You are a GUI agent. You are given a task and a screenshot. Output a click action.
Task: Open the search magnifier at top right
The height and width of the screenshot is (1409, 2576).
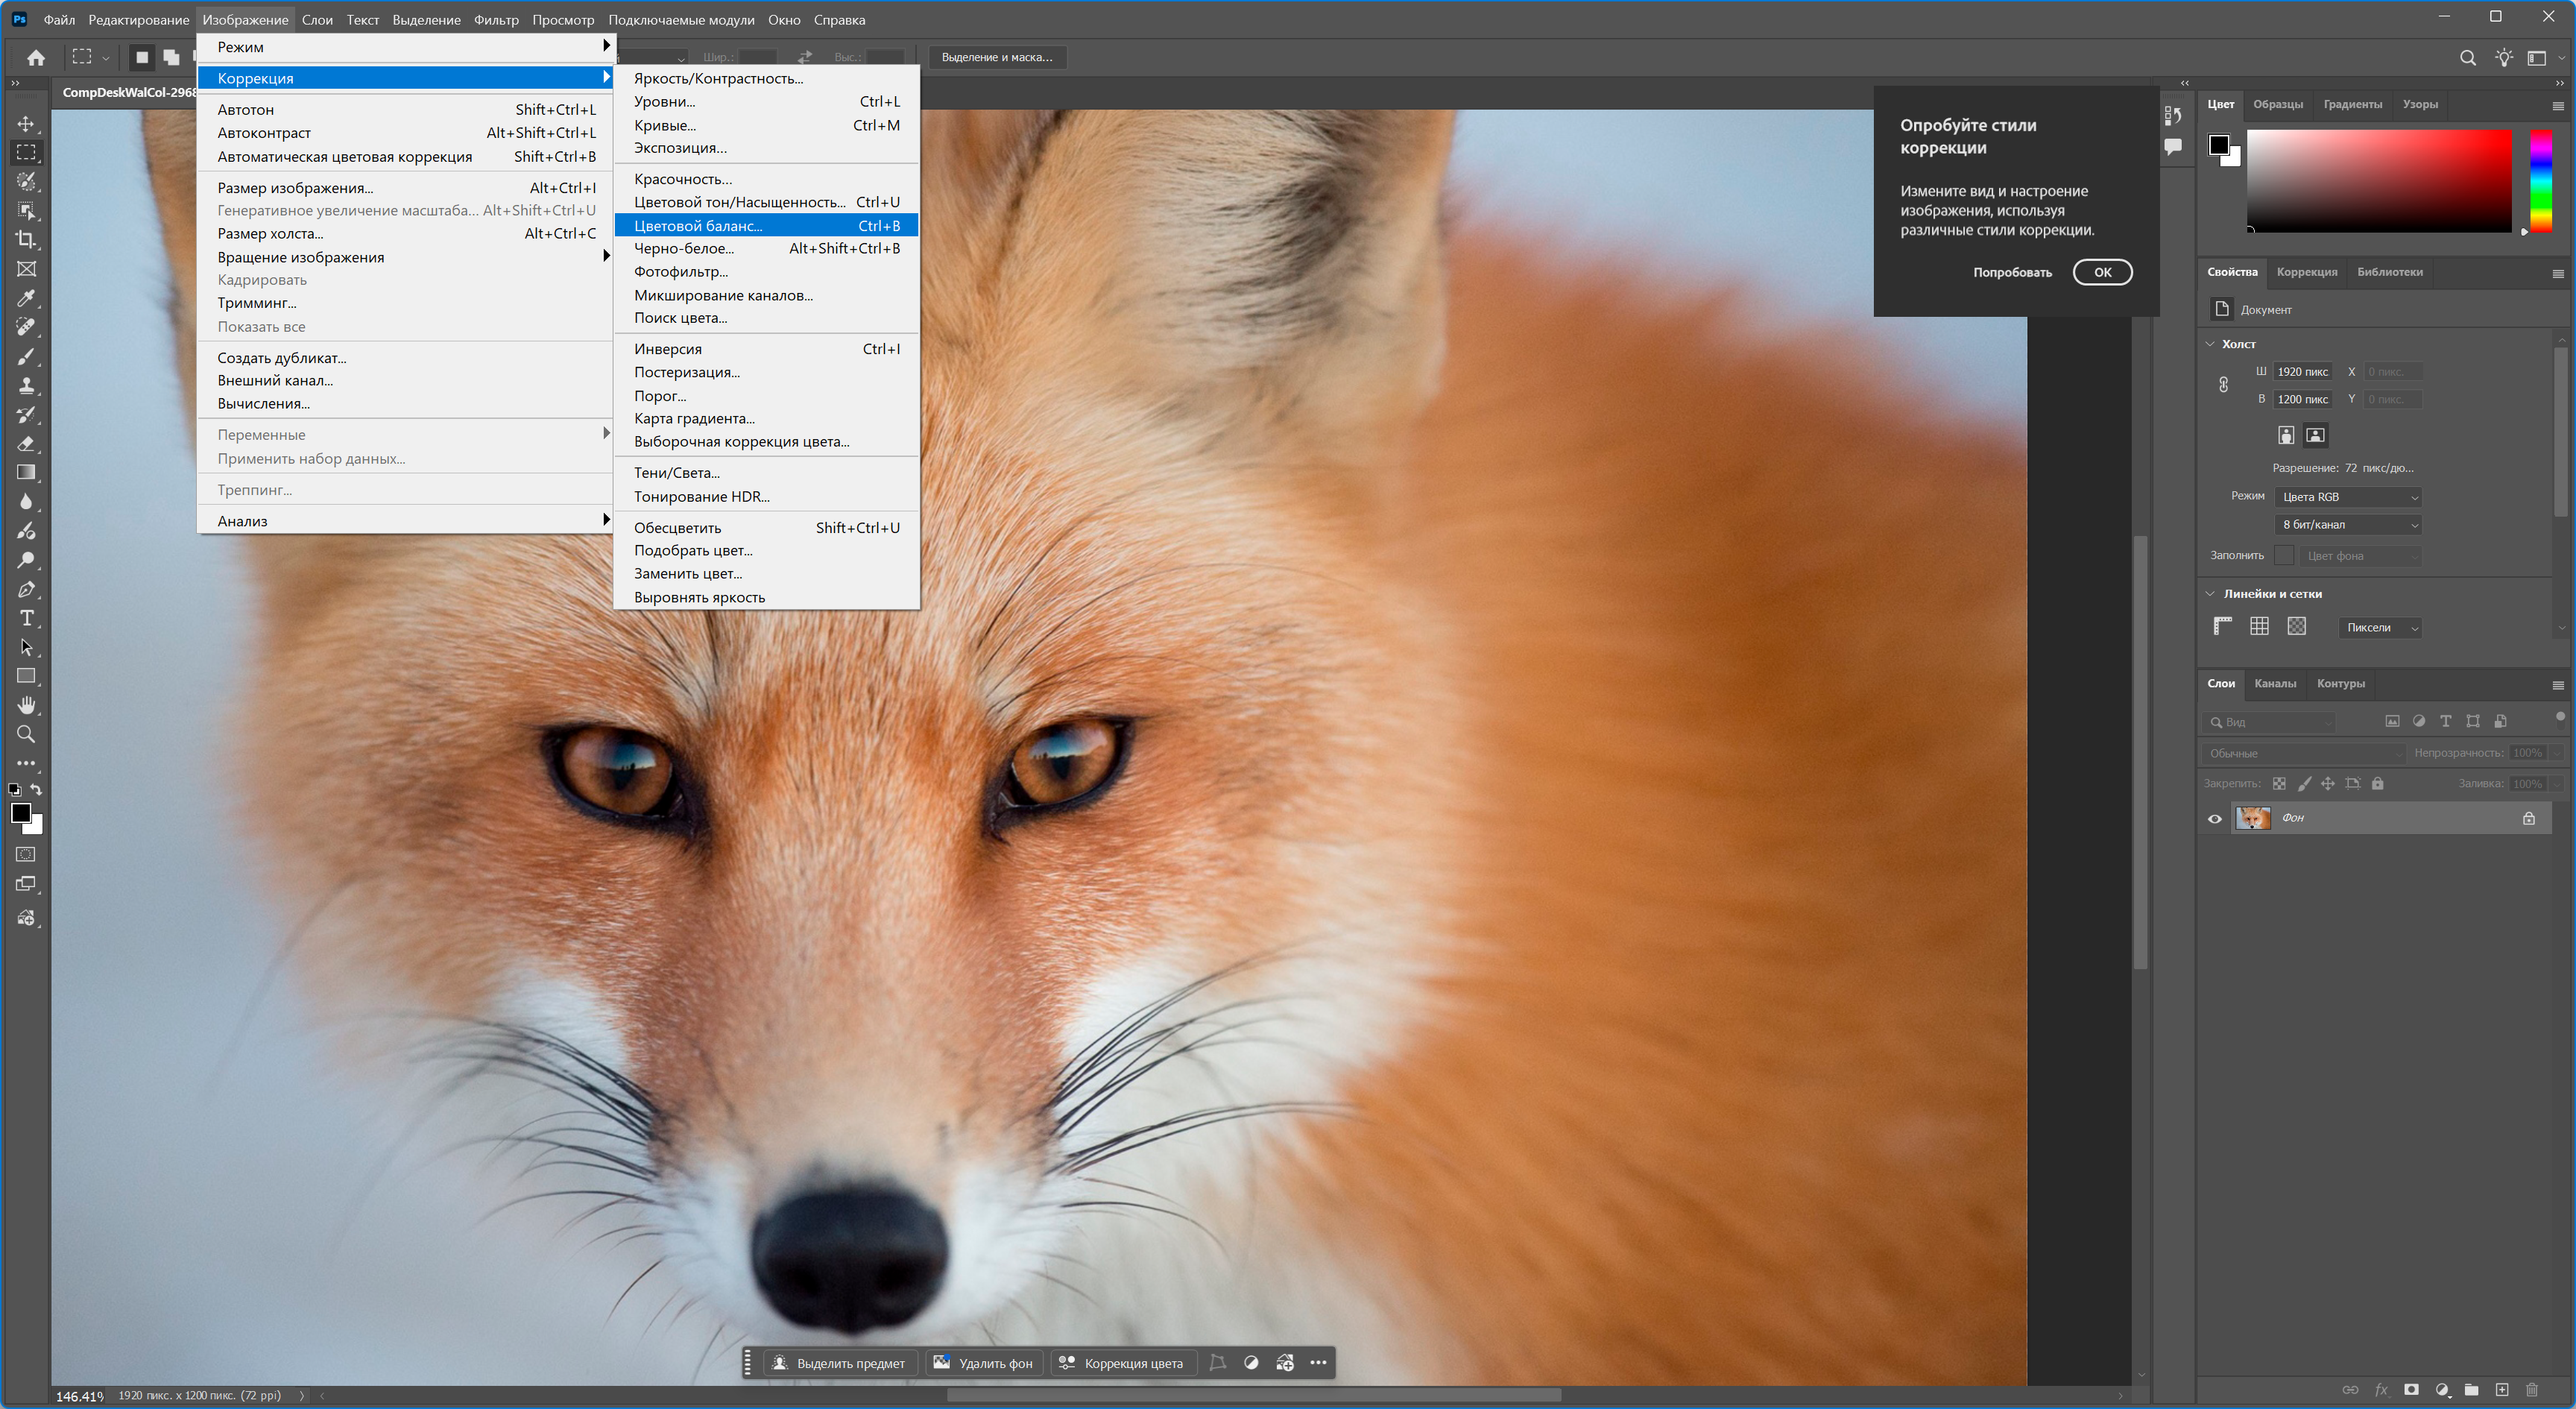pyautogui.click(x=2467, y=57)
